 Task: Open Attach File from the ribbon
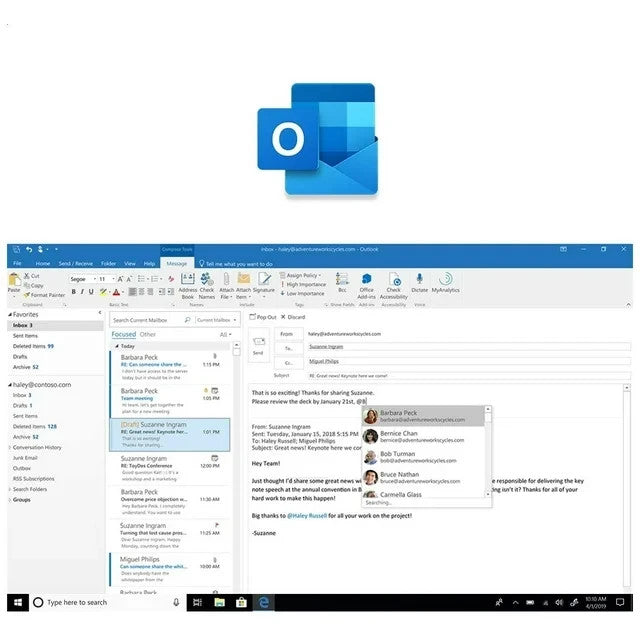tap(226, 282)
